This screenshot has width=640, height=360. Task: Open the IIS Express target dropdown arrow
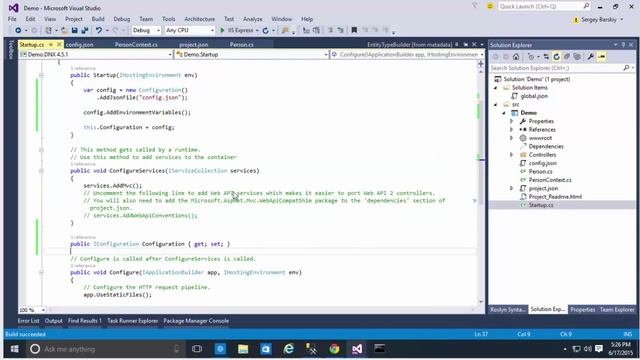click(257, 31)
